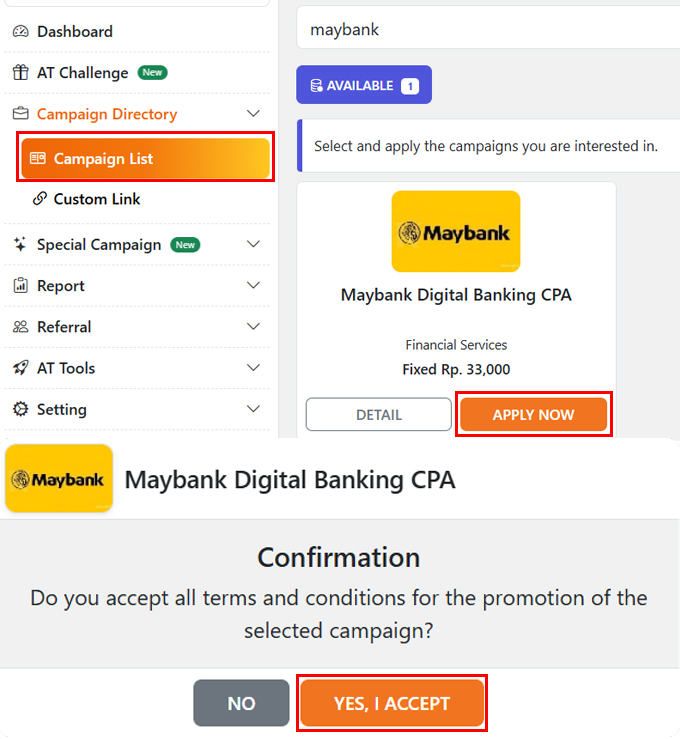This screenshot has width=680, height=739.
Task: Click the AT Challenge gift icon
Action: (x=20, y=73)
